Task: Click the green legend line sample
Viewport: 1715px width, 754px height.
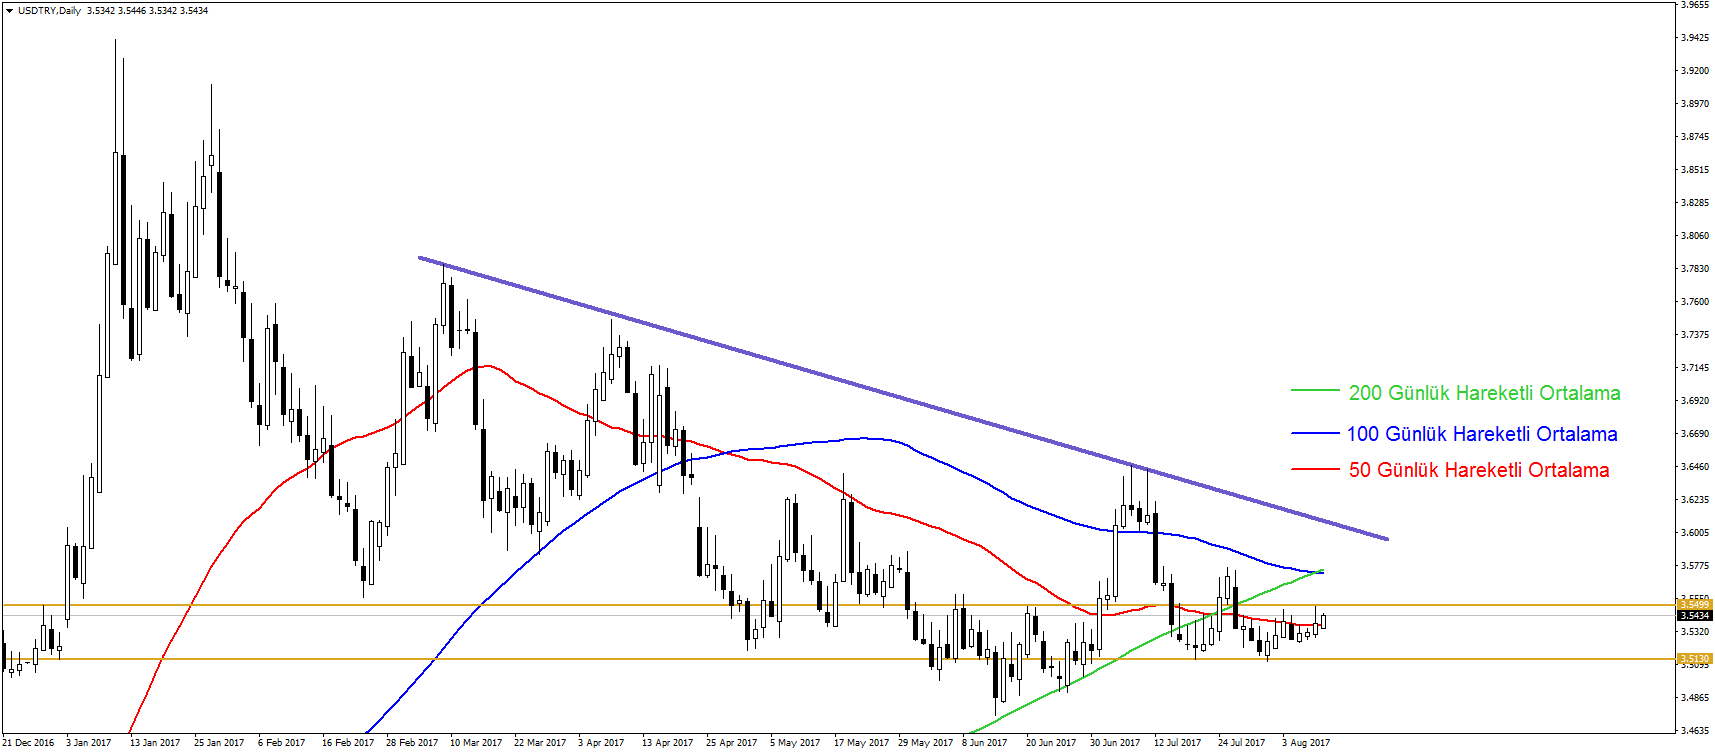Action: click(x=1314, y=392)
